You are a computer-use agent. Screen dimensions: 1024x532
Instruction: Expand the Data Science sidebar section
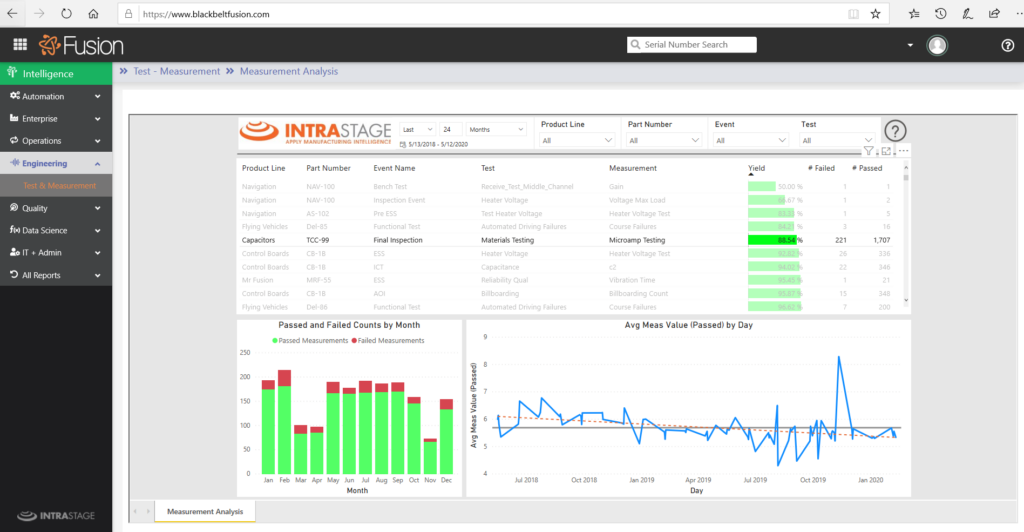[x=56, y=230]
